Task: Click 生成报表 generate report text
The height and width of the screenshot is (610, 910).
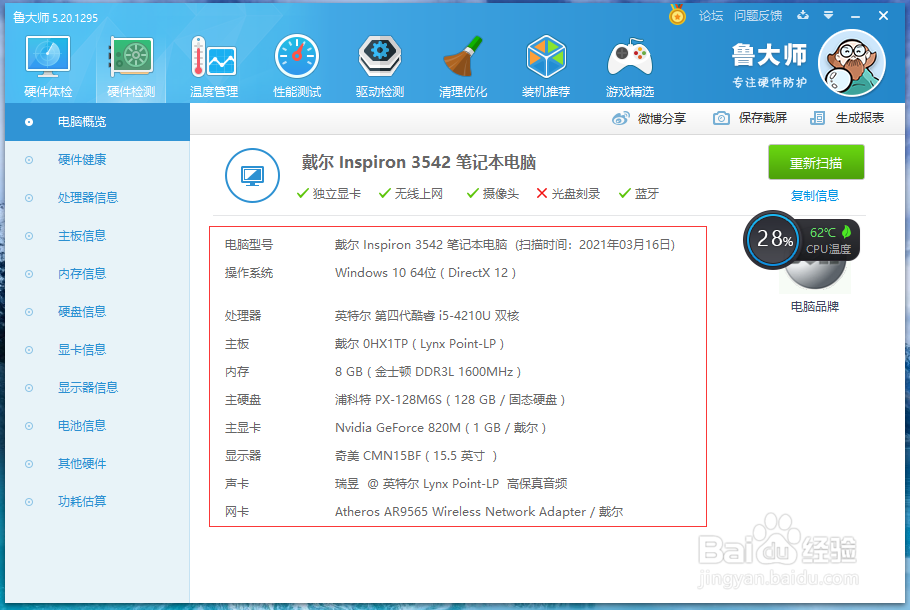Action: pos(860,118)
